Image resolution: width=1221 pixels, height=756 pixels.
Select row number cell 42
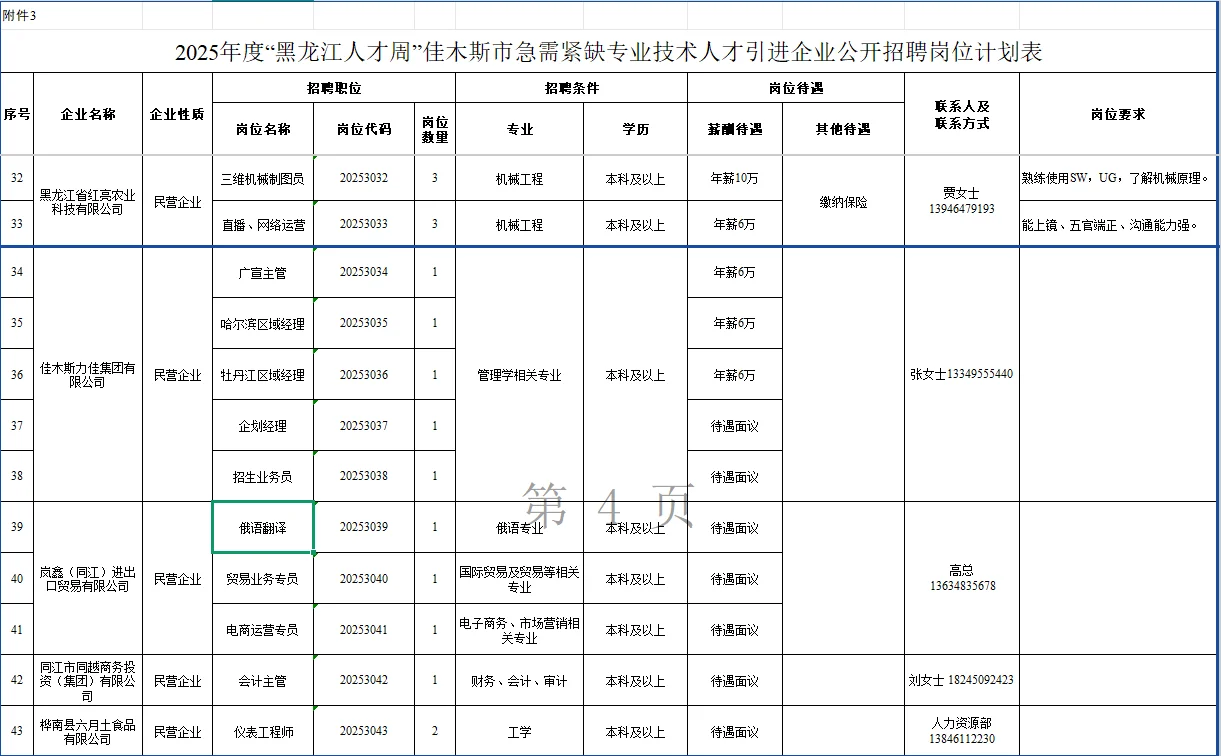pos(17,680)
